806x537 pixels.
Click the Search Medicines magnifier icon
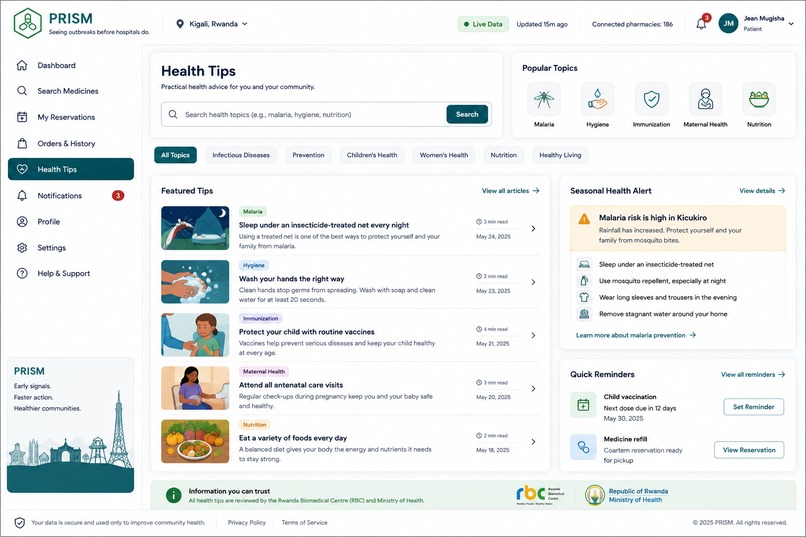pyautogui.click(x=22, y=91)
